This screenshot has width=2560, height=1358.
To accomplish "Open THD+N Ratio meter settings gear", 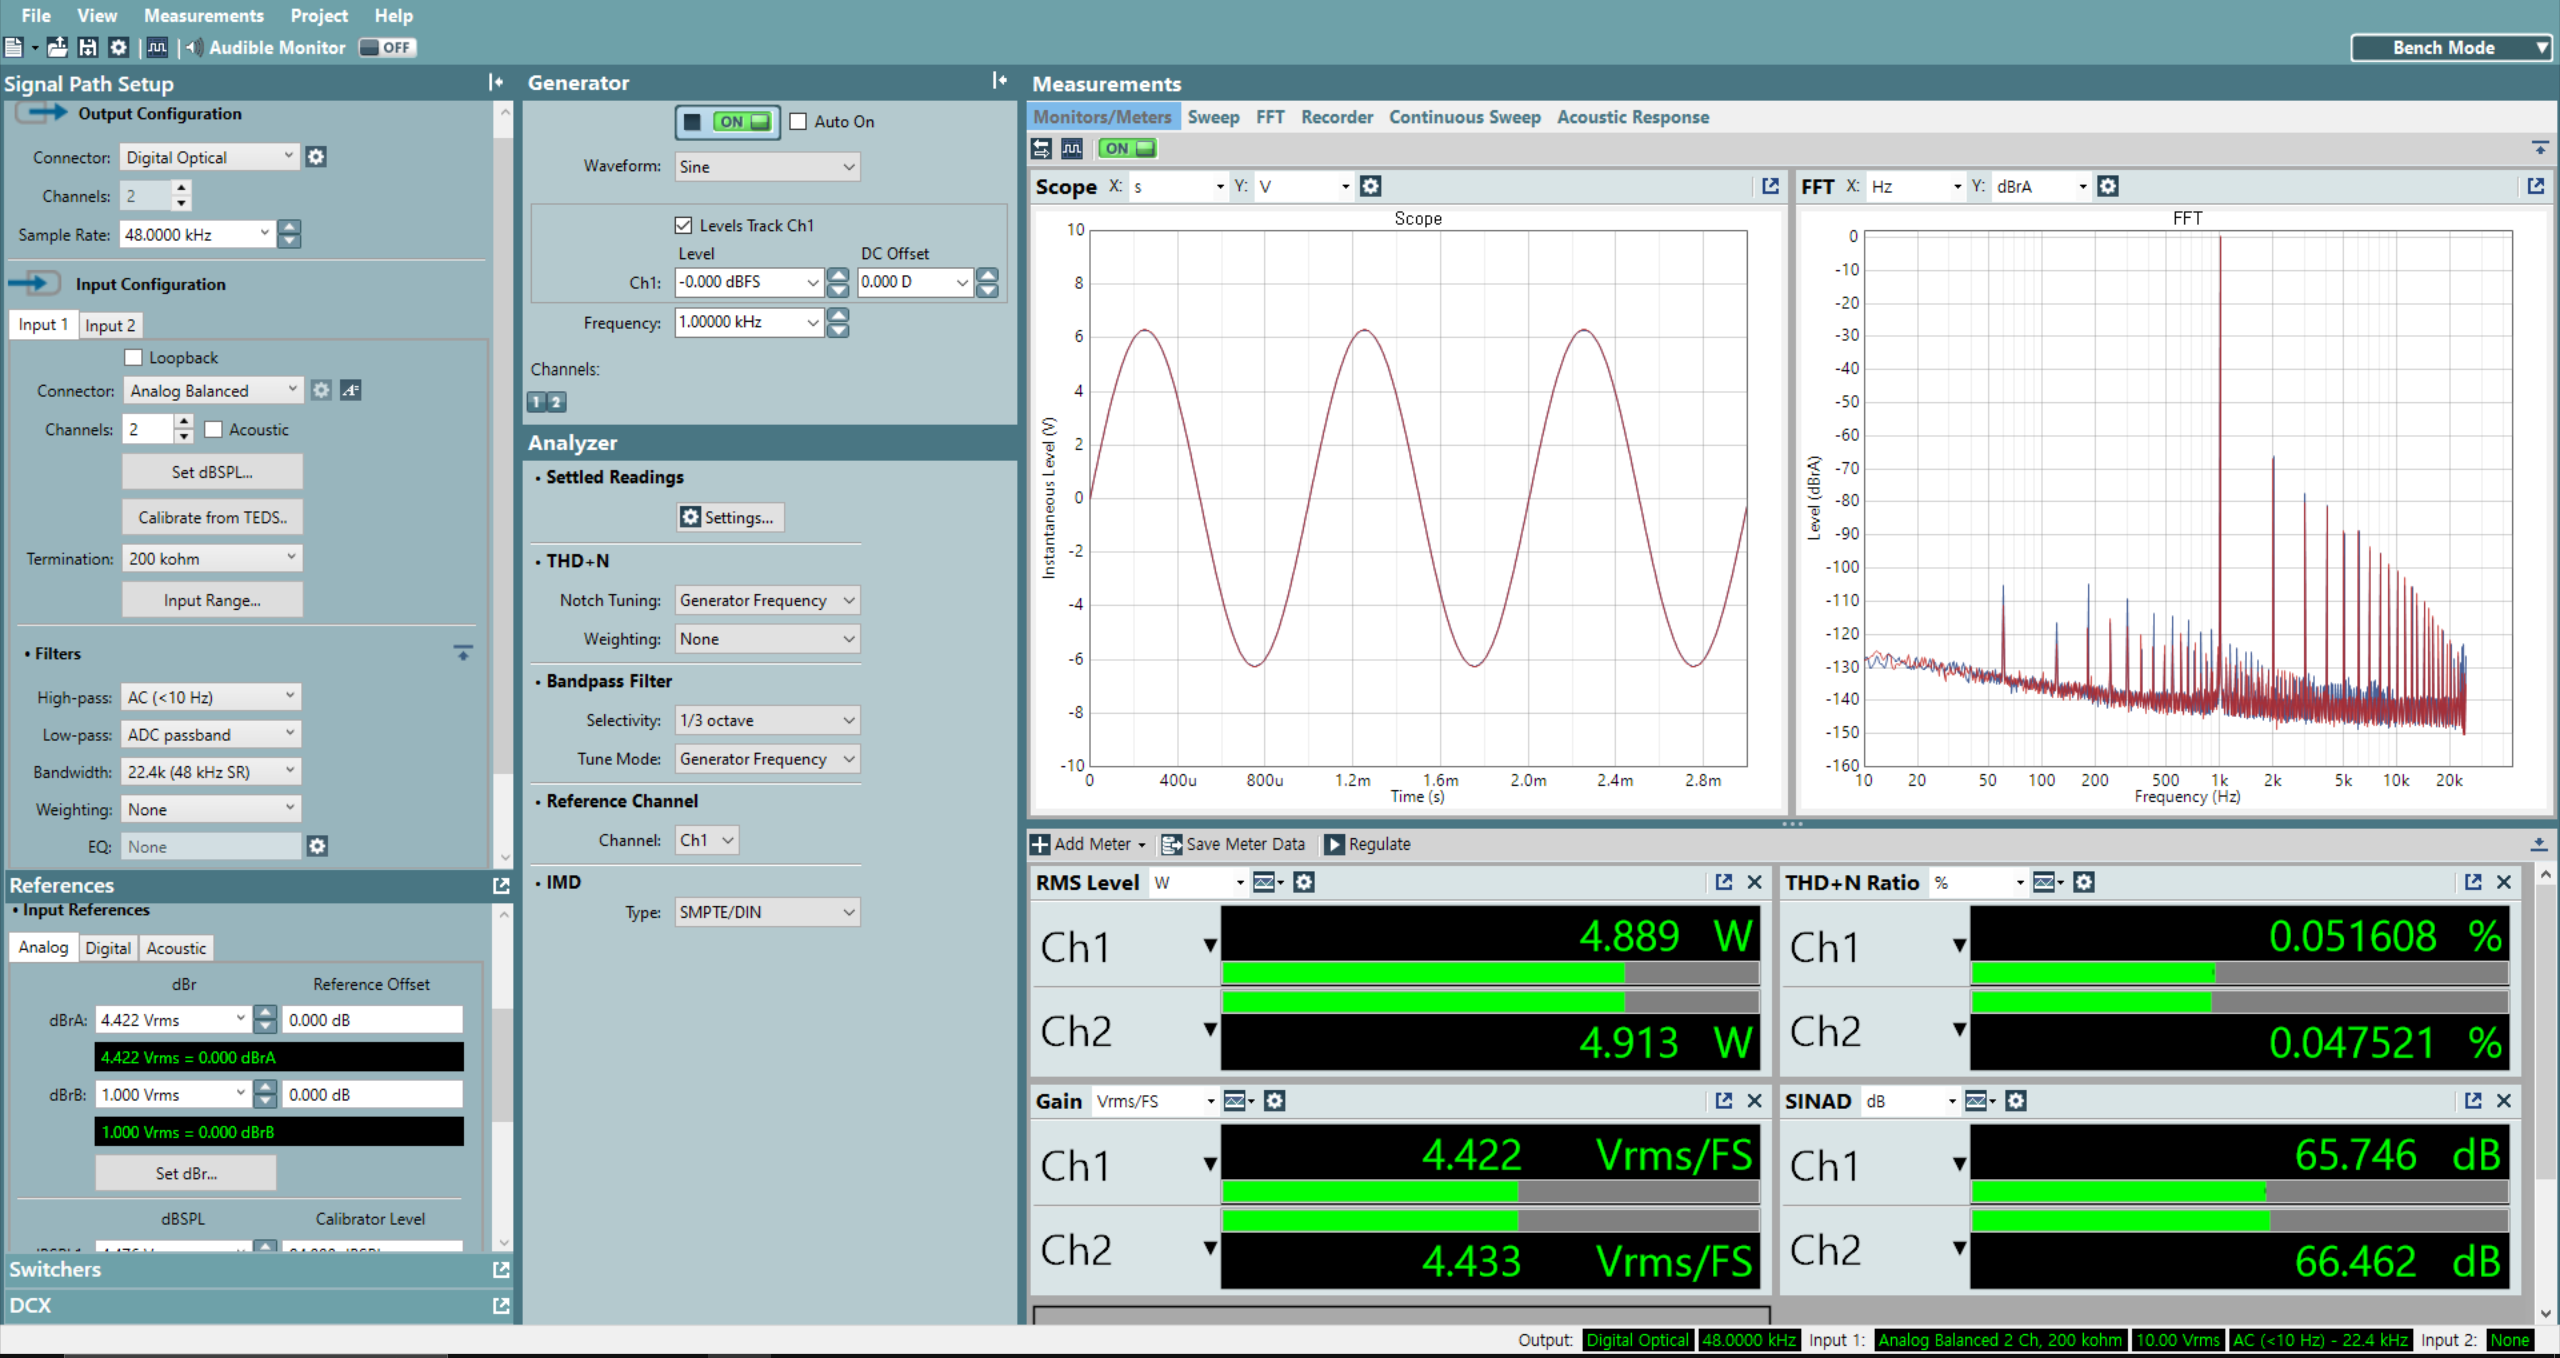I will point(2084,882).
